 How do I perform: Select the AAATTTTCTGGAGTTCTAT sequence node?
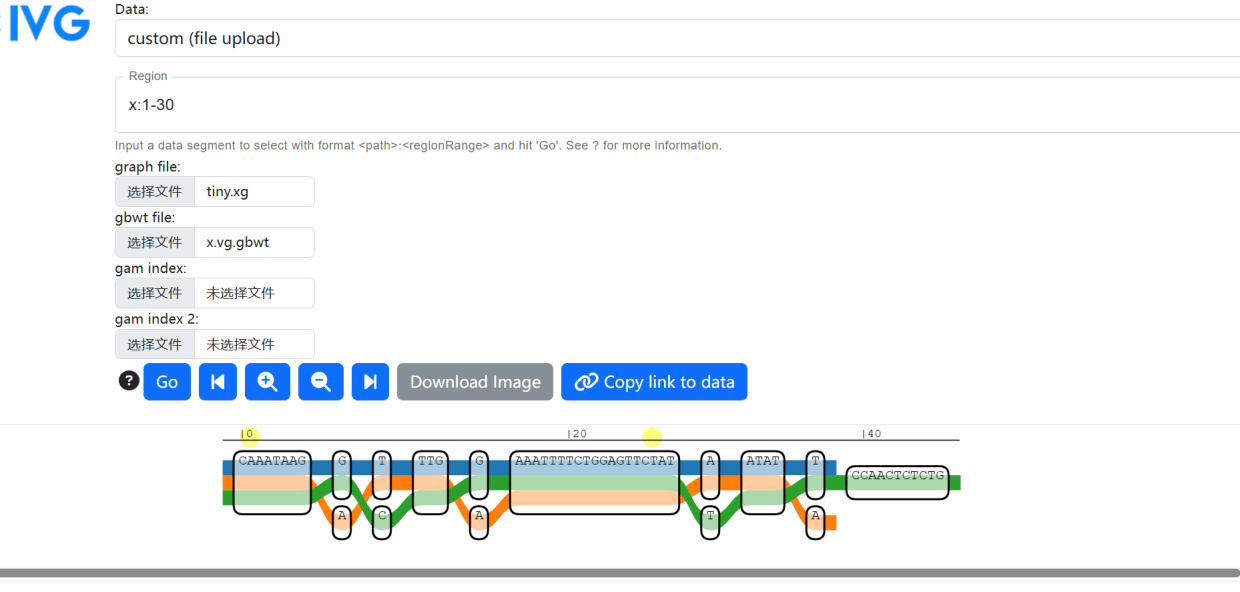[x=594, y=482]
